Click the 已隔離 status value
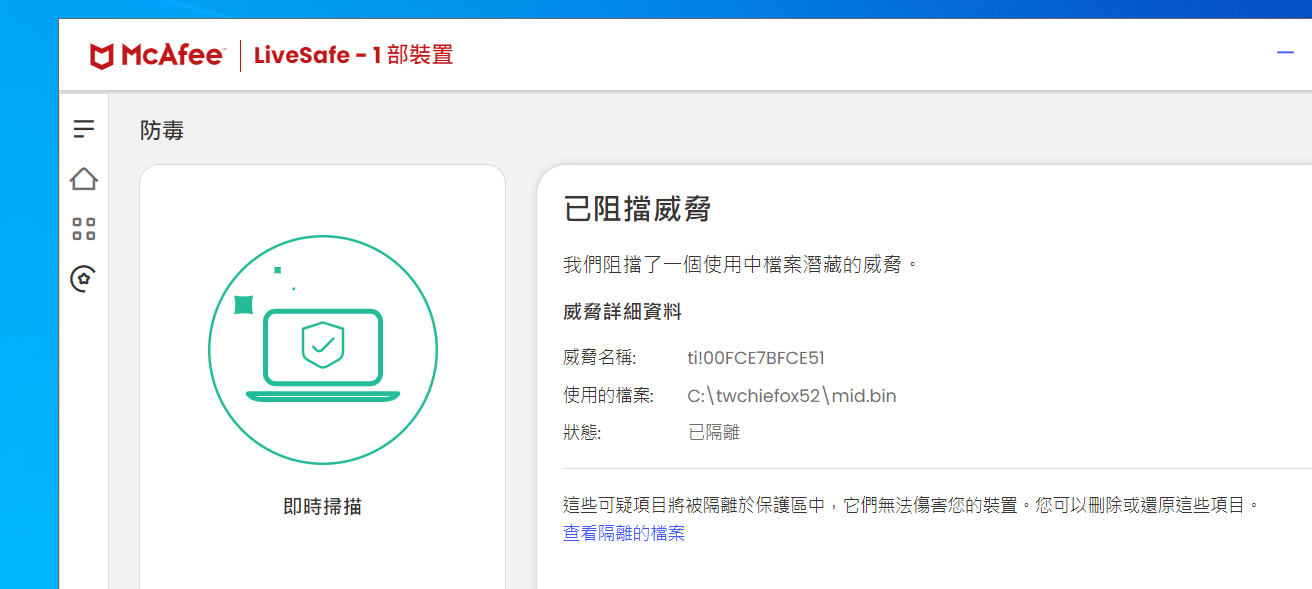 (713, 433)
